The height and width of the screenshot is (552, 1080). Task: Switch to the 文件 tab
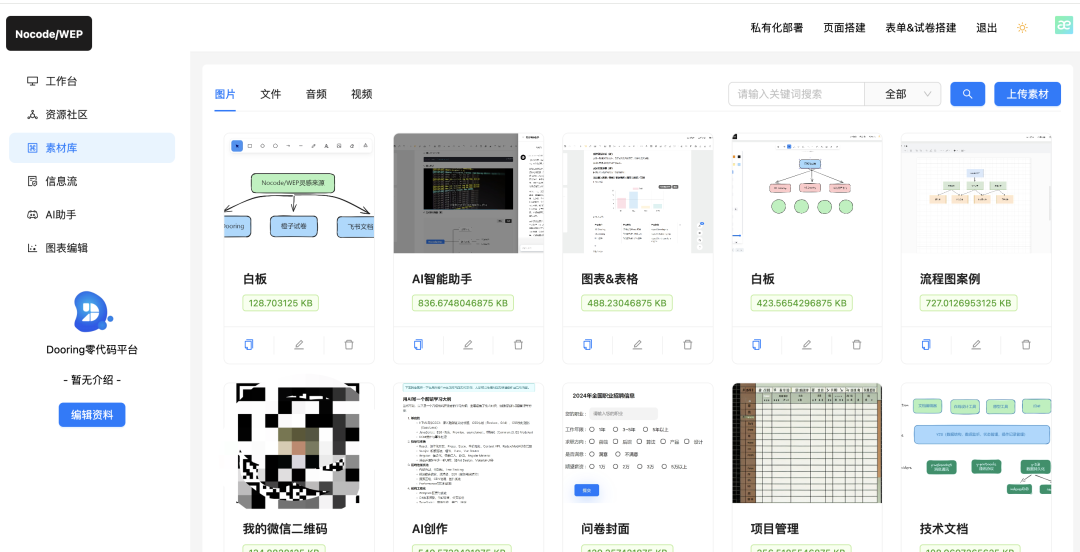(x=271, y=94)
